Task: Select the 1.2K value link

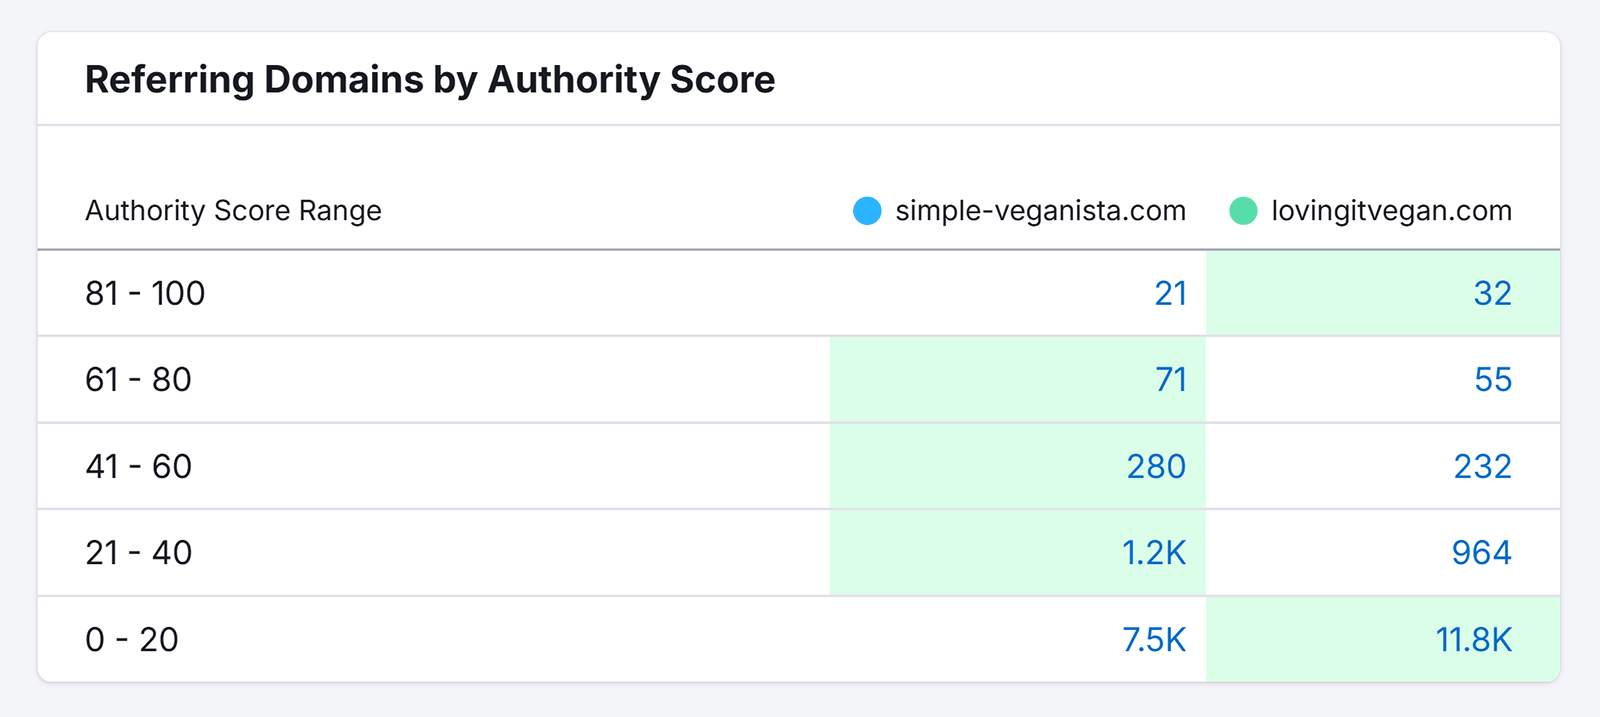Action: click(1153, 553)
